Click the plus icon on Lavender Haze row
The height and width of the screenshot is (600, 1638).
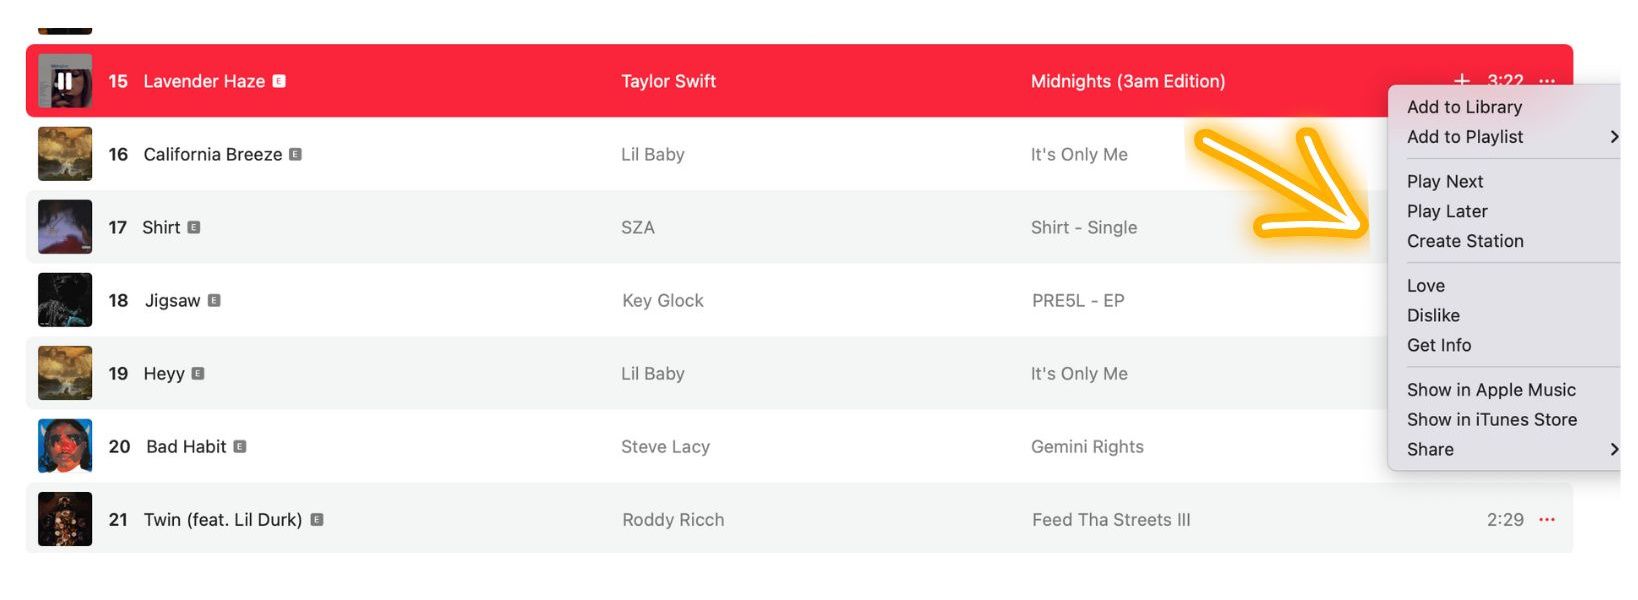pos(1461,80)
